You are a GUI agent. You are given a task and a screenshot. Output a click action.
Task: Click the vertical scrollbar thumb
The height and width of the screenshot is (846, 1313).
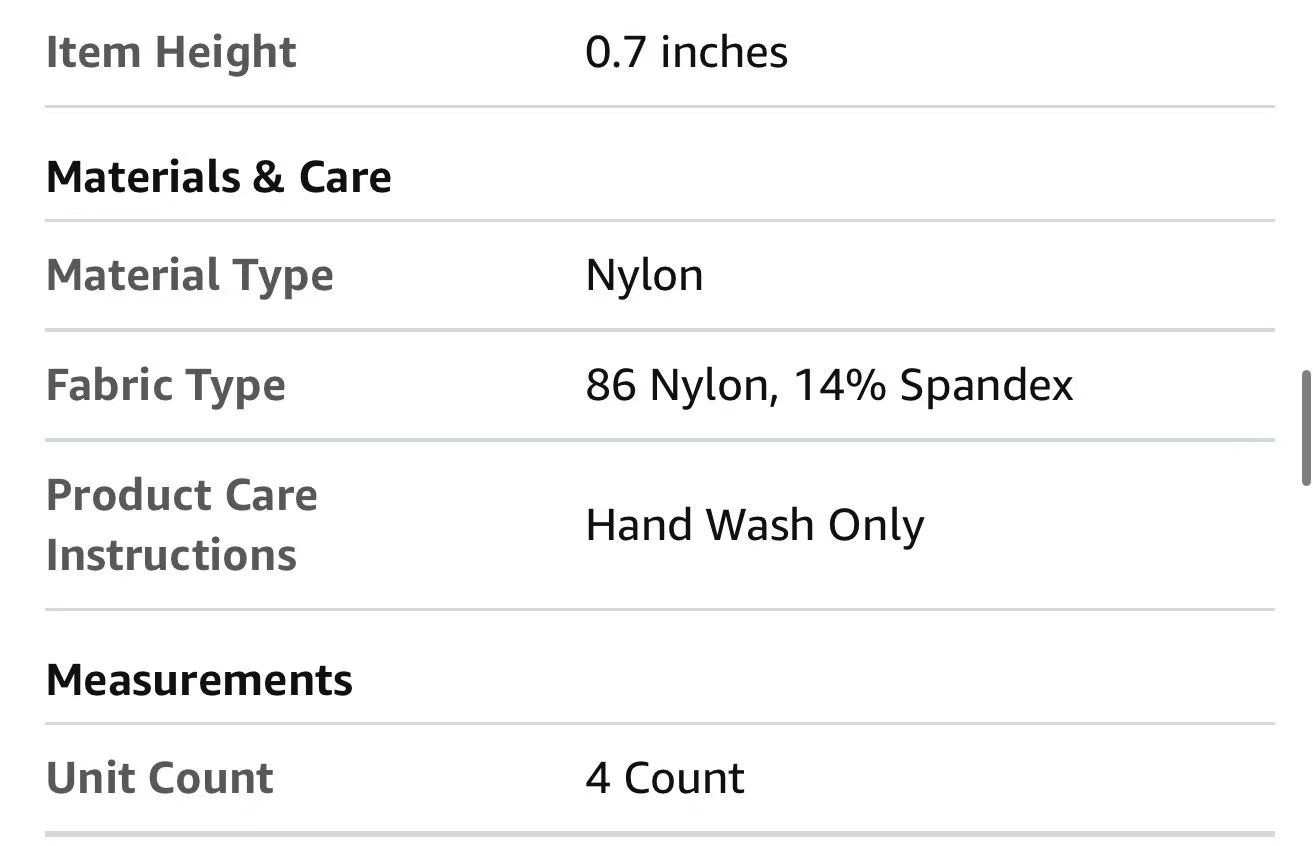(x=1305, y=429)
